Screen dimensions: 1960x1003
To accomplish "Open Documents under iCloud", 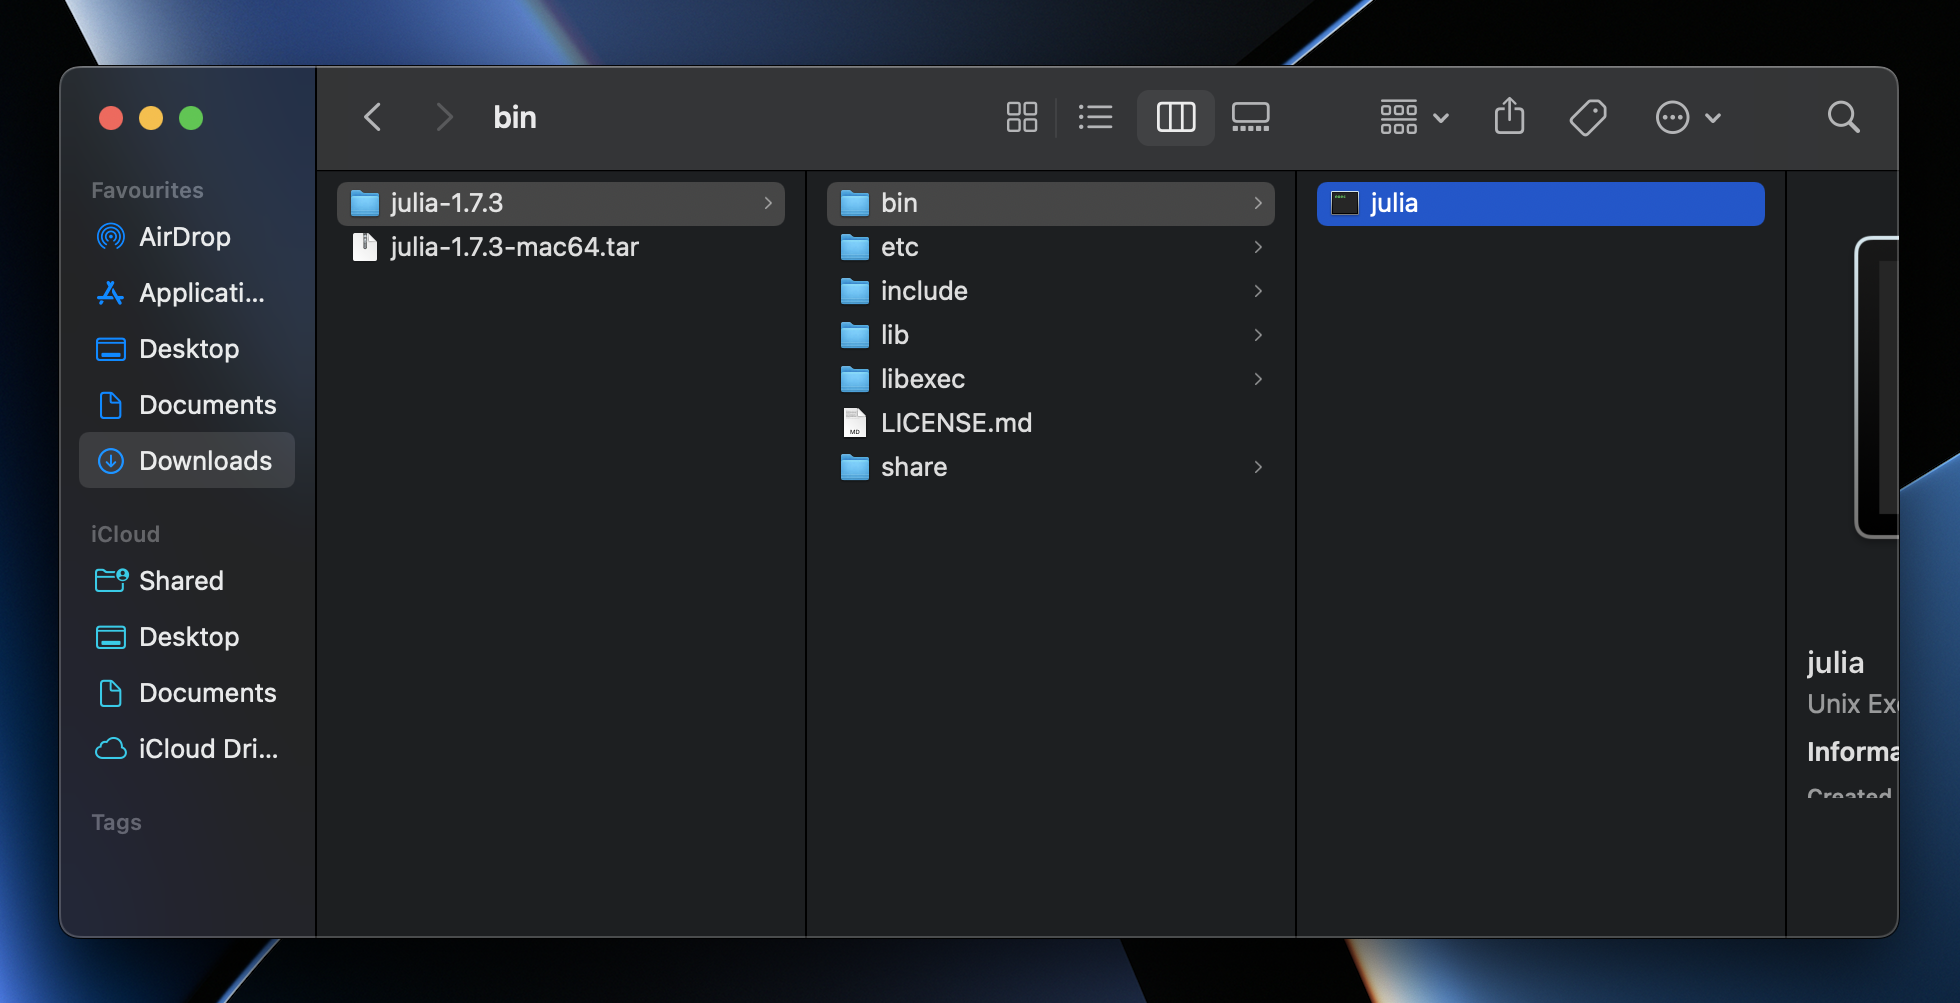I will point(186,693).
